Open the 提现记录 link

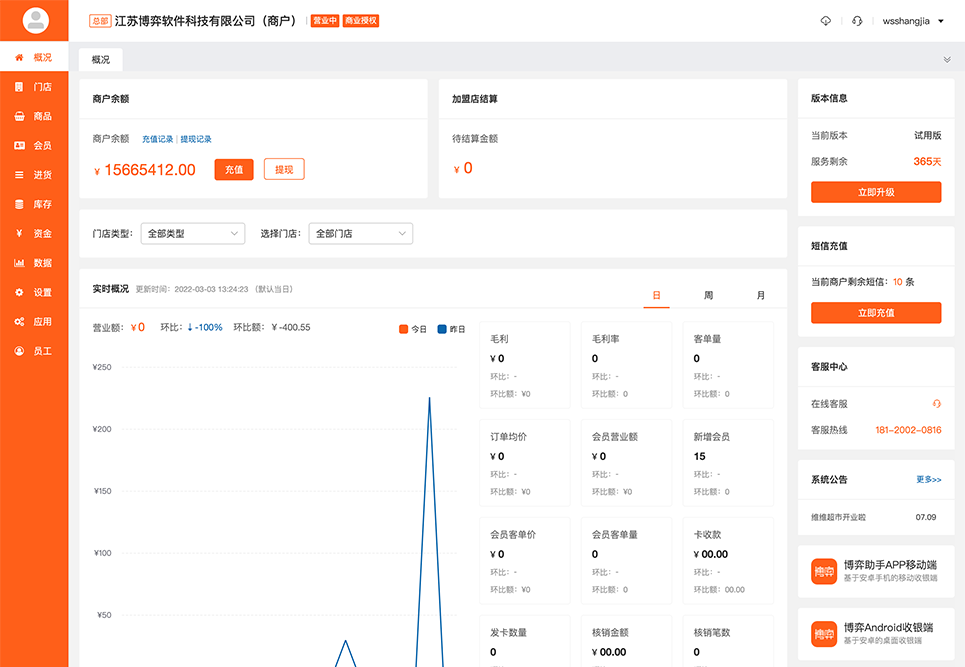(196, 139)
